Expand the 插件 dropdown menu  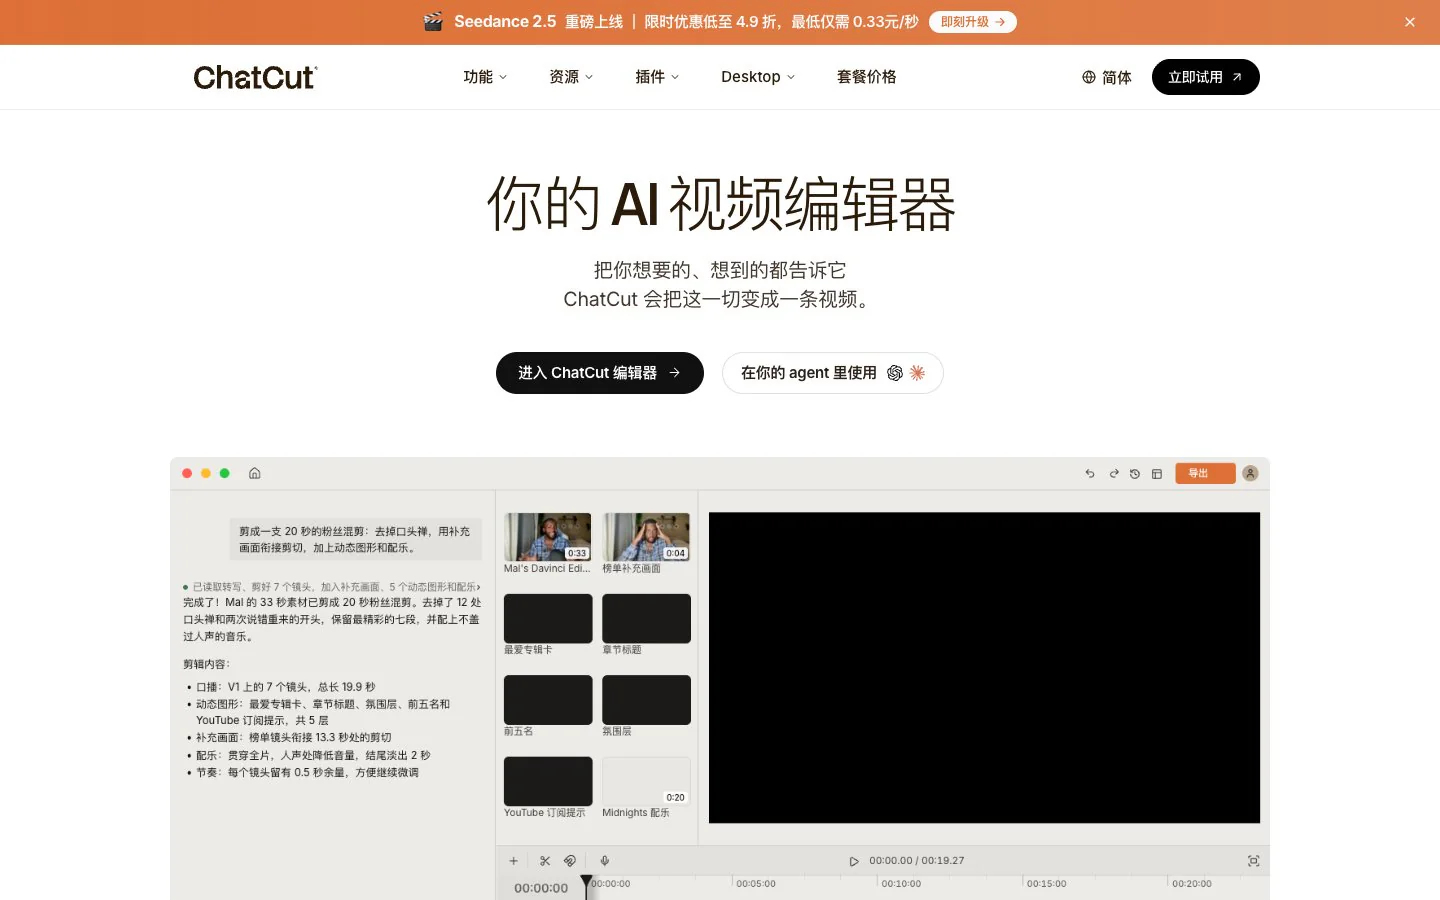pyautogui.click(x=657, y=77)
